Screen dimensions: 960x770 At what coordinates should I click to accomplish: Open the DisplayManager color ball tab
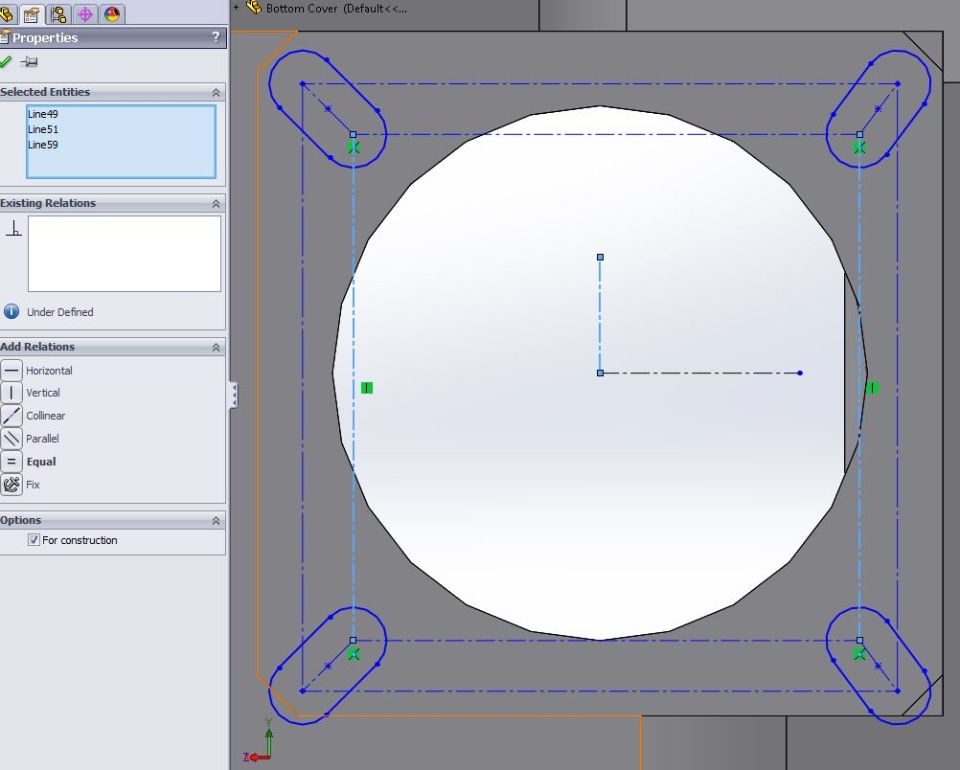coord(112,14)
